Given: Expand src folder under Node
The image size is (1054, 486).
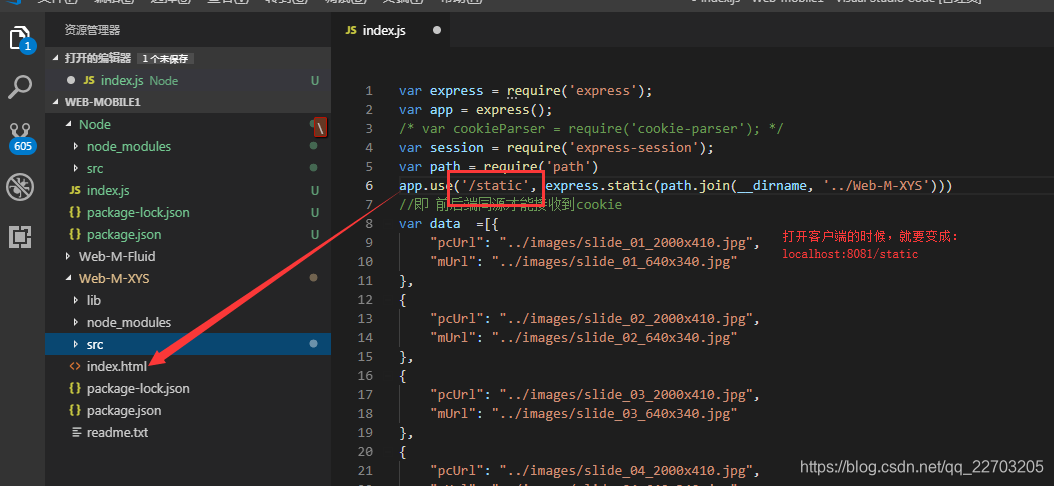Looking at the screenshot, I should [x=76, y=168].
